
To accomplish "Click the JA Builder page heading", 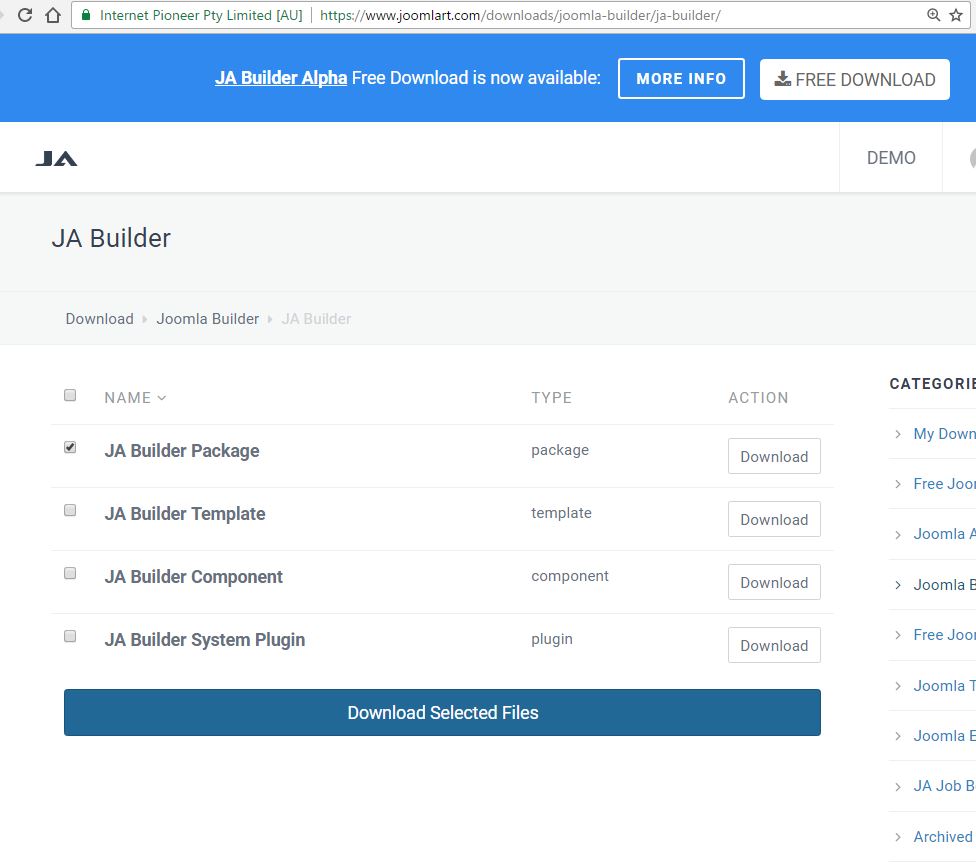I will click(111, 238).
